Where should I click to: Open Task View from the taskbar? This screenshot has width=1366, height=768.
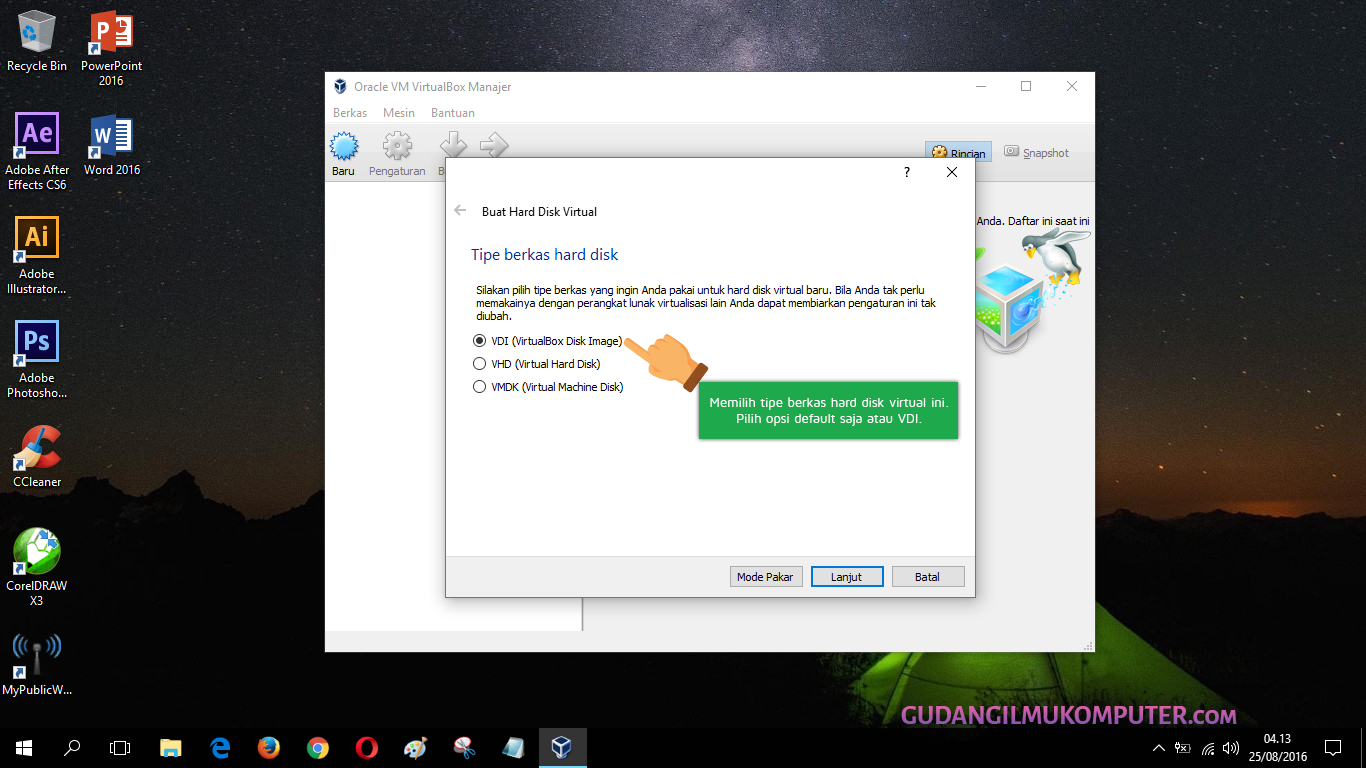pyautogui.click(x=120, y=748)
